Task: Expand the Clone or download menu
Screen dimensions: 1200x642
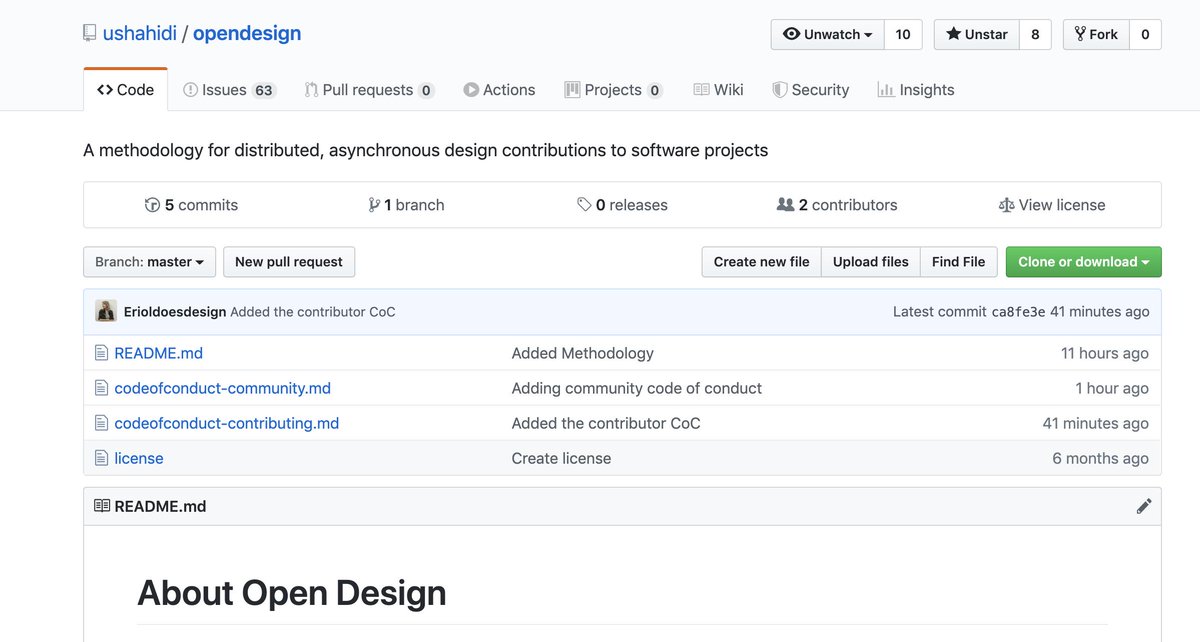Action: (x=1083, y=262)
